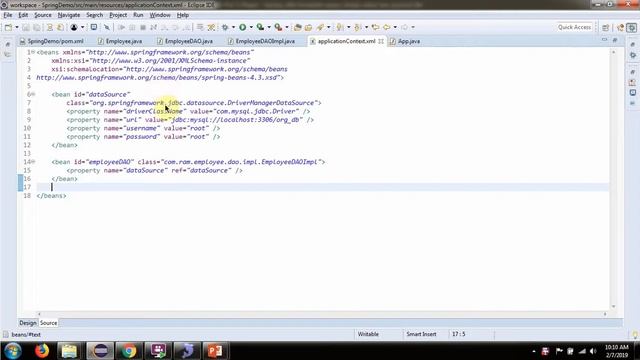Image resolution: width=640 pixels, height=360 pixels.
Task: Open the Debug dropdown arrow
Action: pyautogui.click(x=233, y=27)
